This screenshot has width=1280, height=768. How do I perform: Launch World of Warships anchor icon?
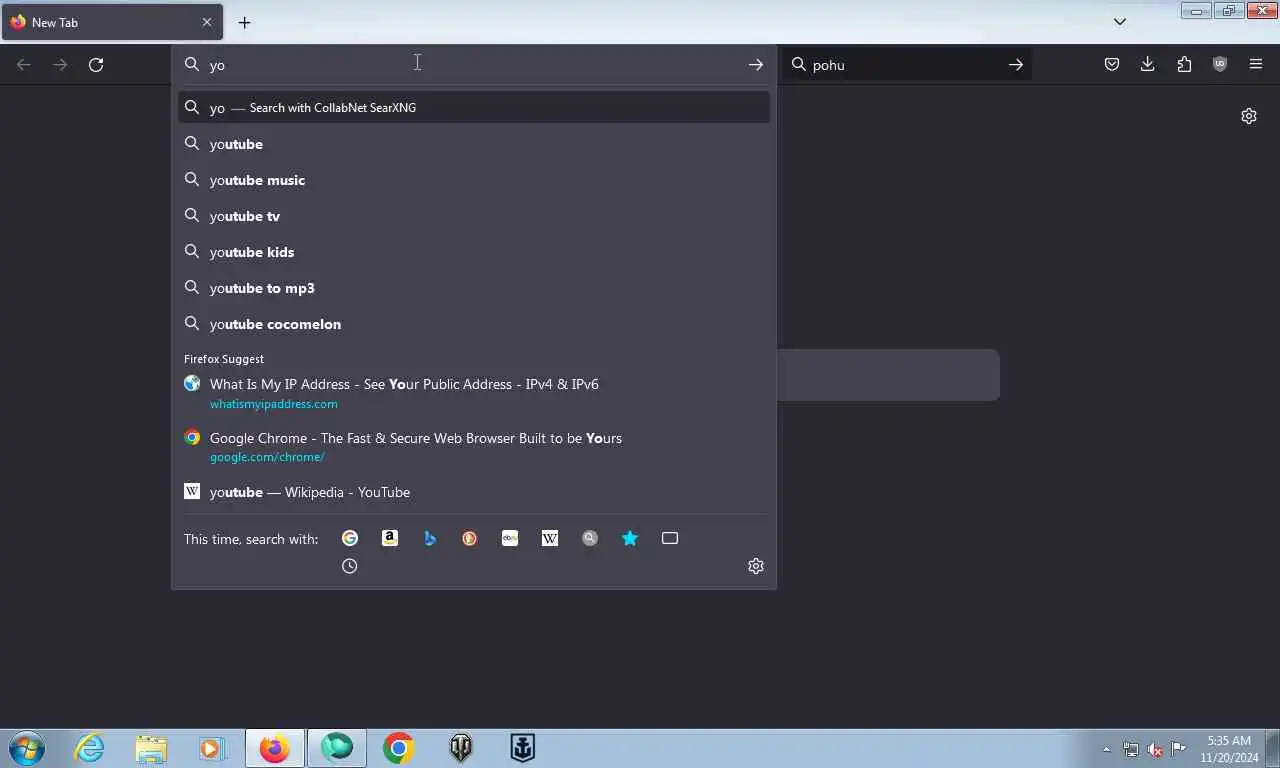point(523,748)
